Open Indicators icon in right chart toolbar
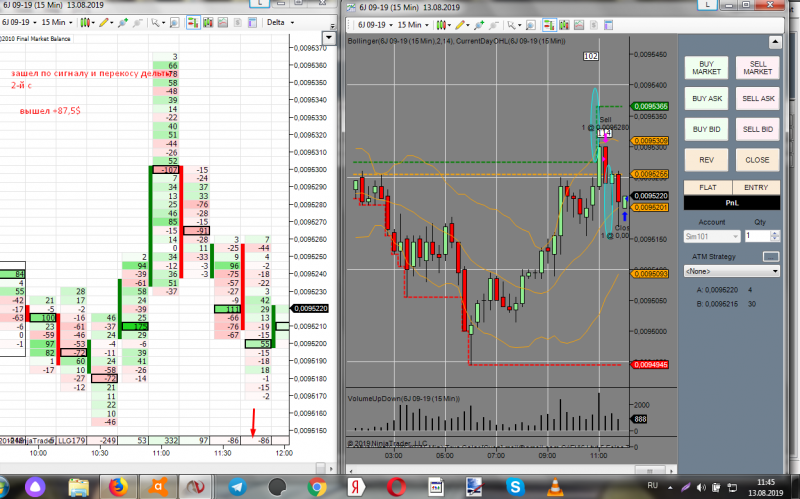 (579, 25)
